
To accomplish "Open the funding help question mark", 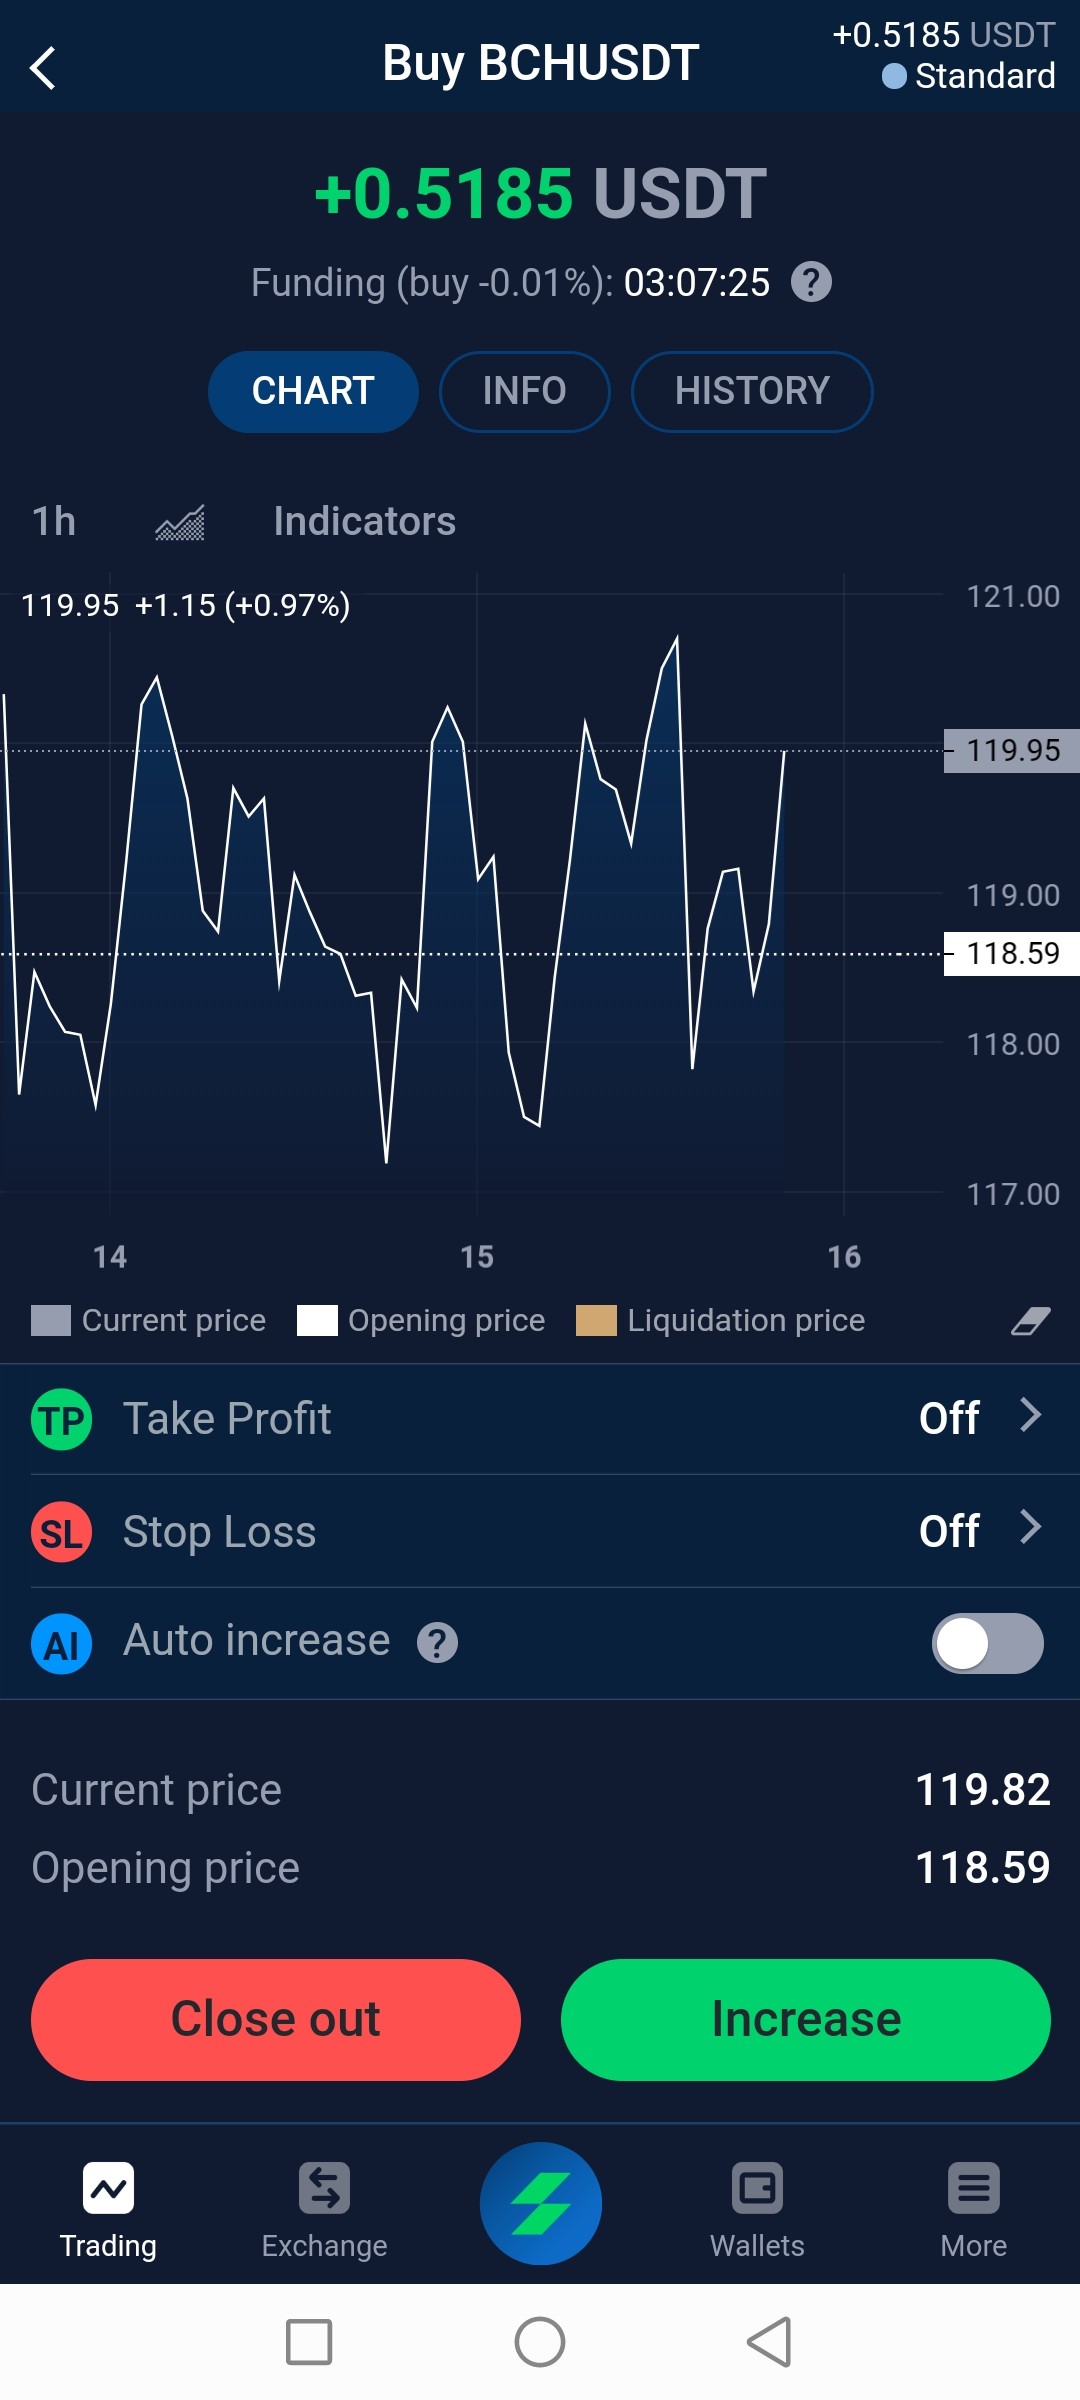I will pos(811,282).
